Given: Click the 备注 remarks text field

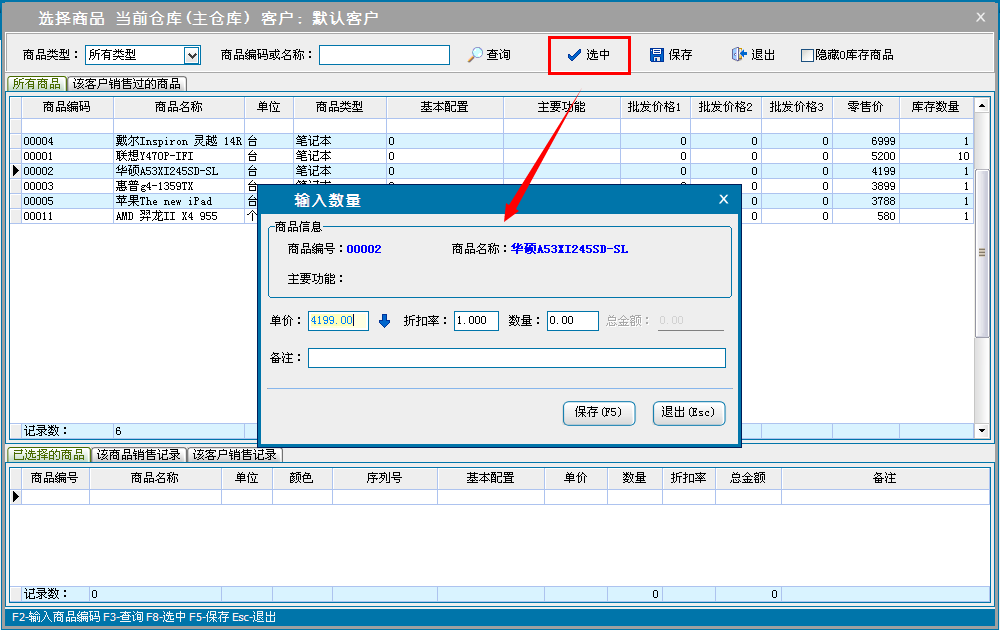Looking at the screenshot, I should coord(516,358).
